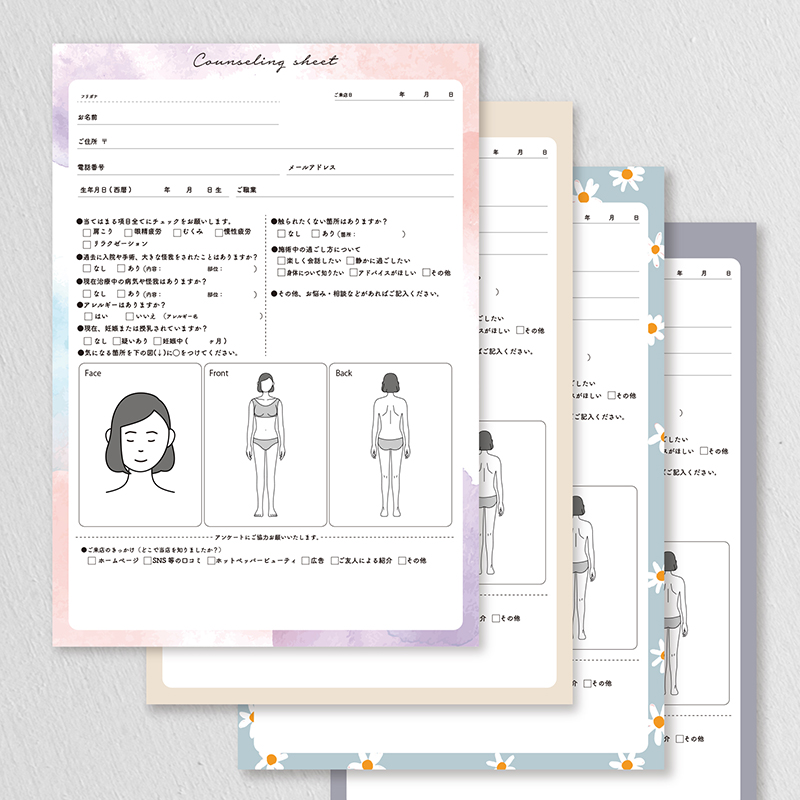Click the '当てはまる項目全てにチェックをお願いします' heading
Image resolution: width=800 pixels, height=800 pixels.
click(x=154, y=221)
